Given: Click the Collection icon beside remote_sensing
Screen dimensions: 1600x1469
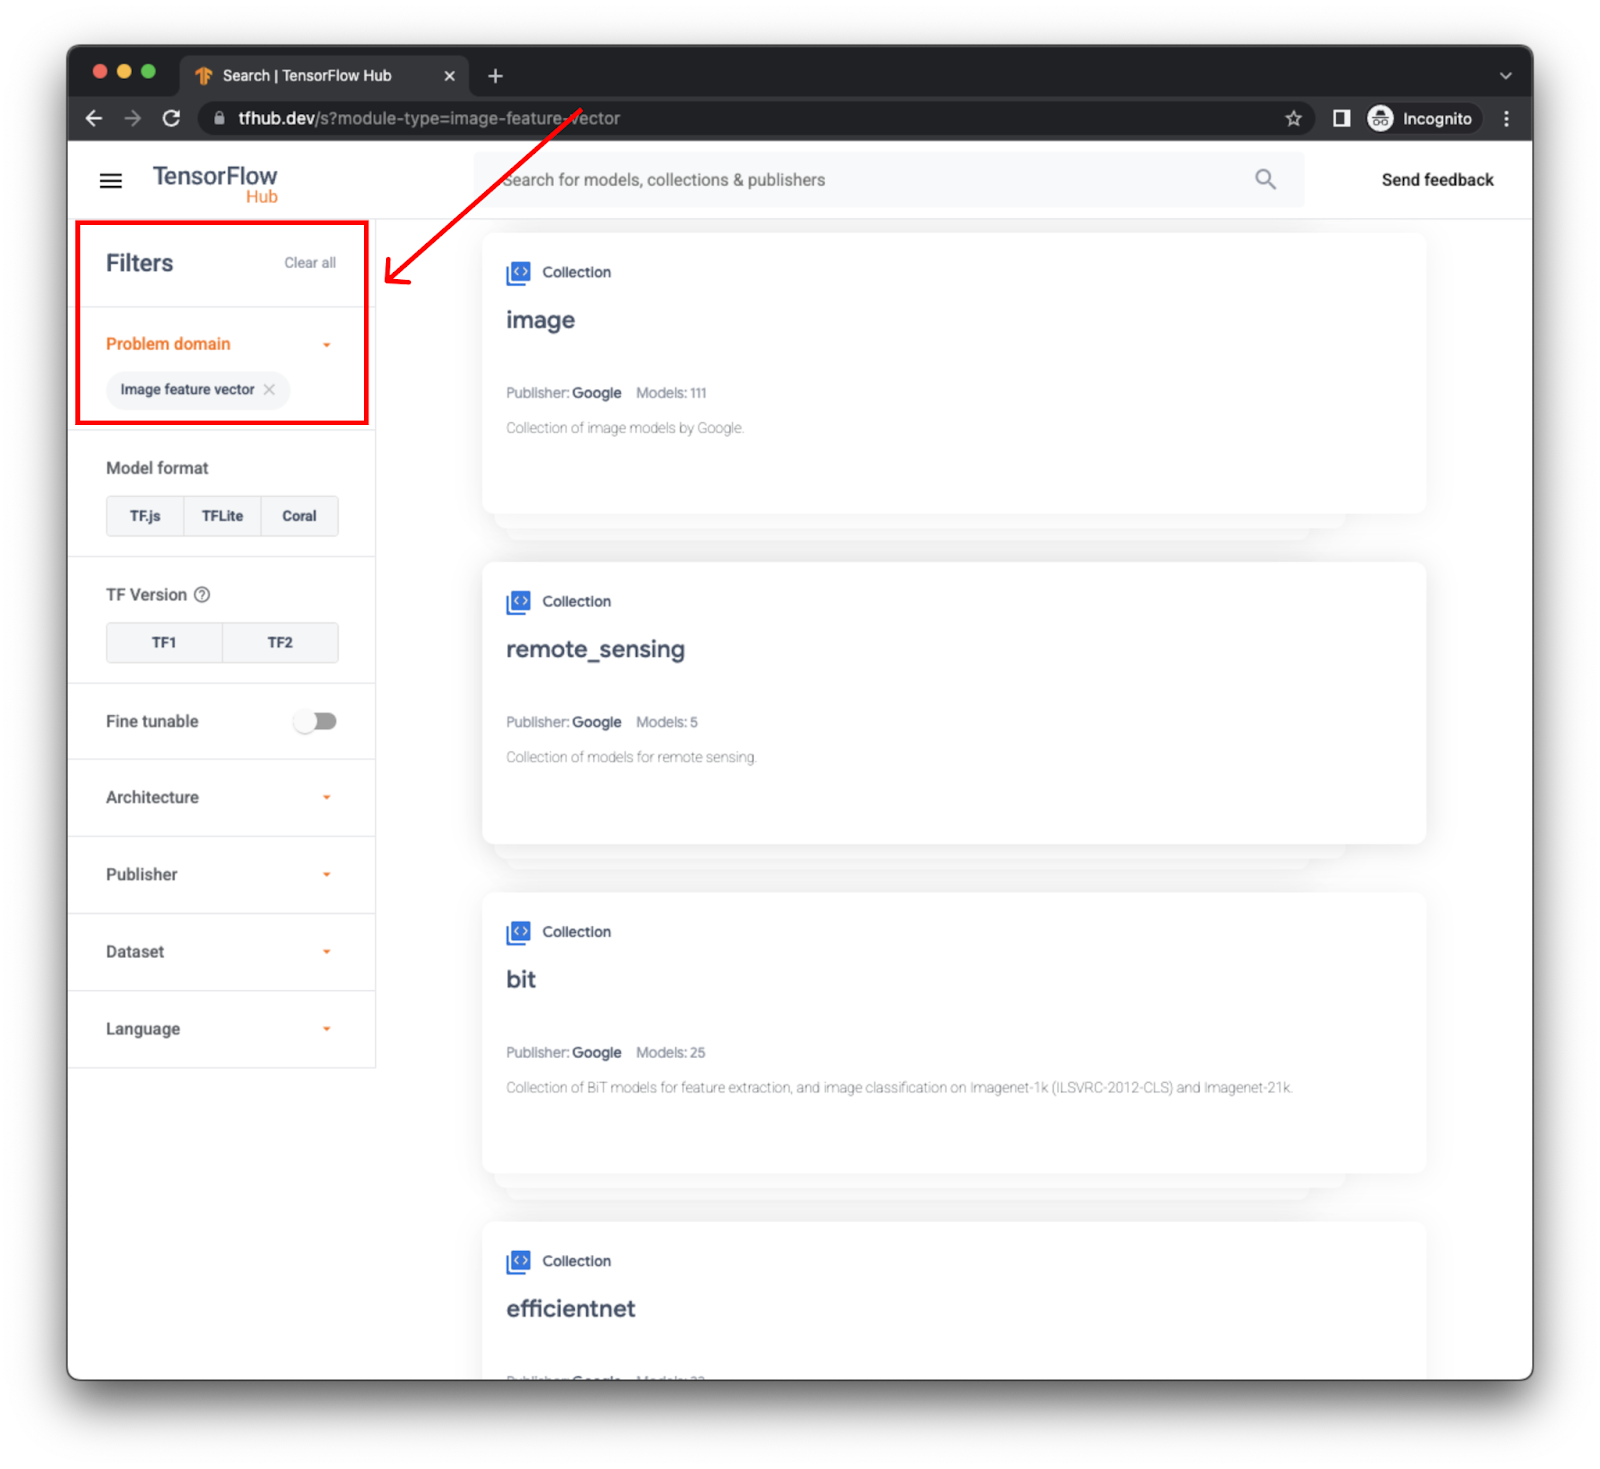Looking at the screenshot, I should [518, 602].
